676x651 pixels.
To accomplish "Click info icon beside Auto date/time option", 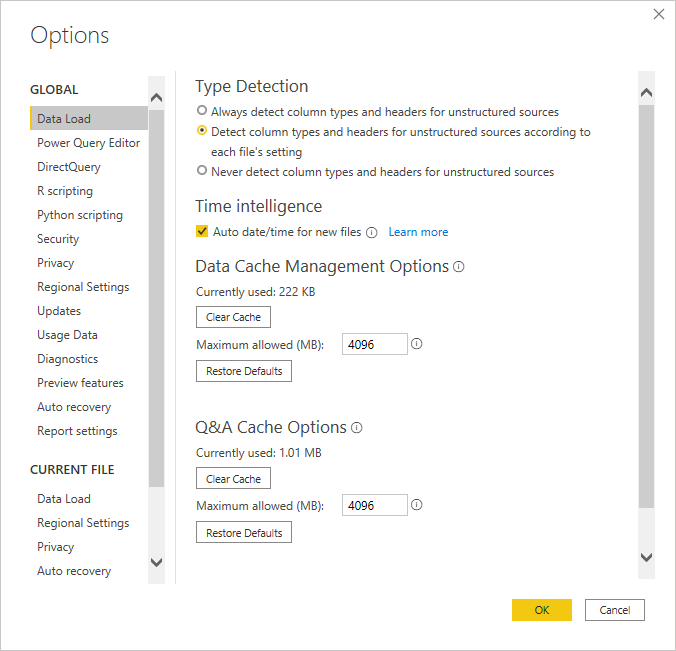I will [x=371, y=232].
